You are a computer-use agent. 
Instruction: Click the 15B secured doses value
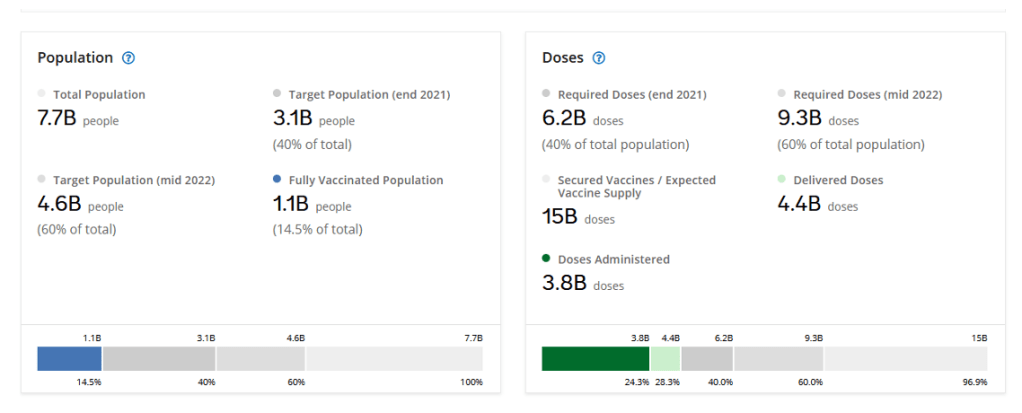point(560,217)
